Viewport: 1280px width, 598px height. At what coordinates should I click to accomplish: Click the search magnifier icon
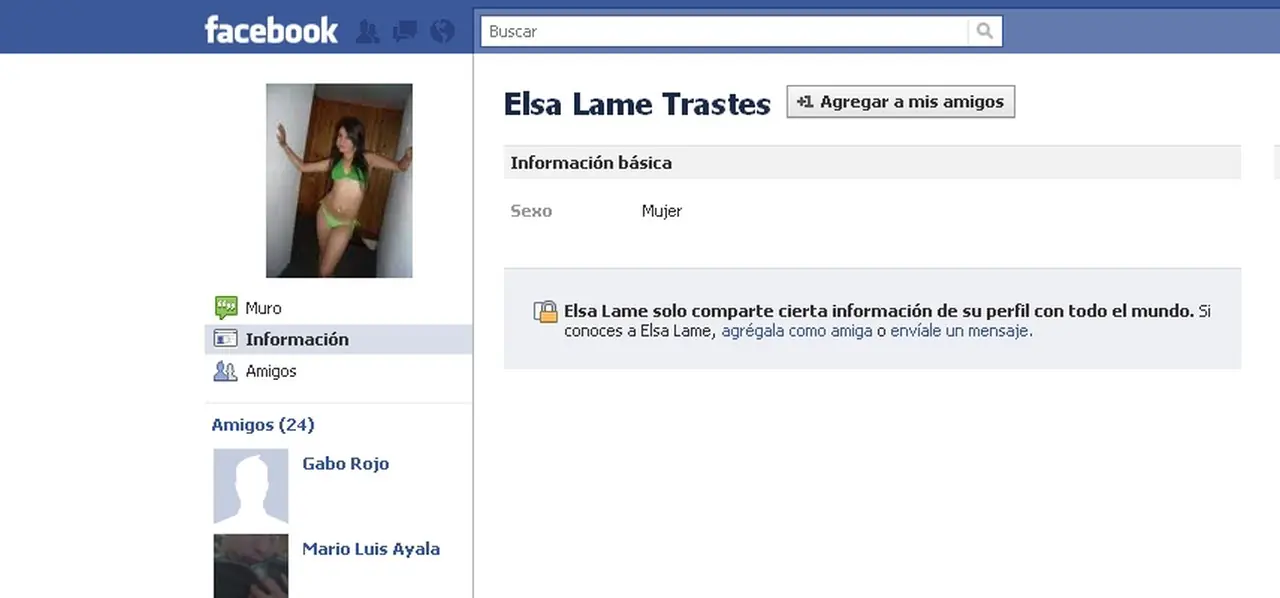[x=985, y=31]
